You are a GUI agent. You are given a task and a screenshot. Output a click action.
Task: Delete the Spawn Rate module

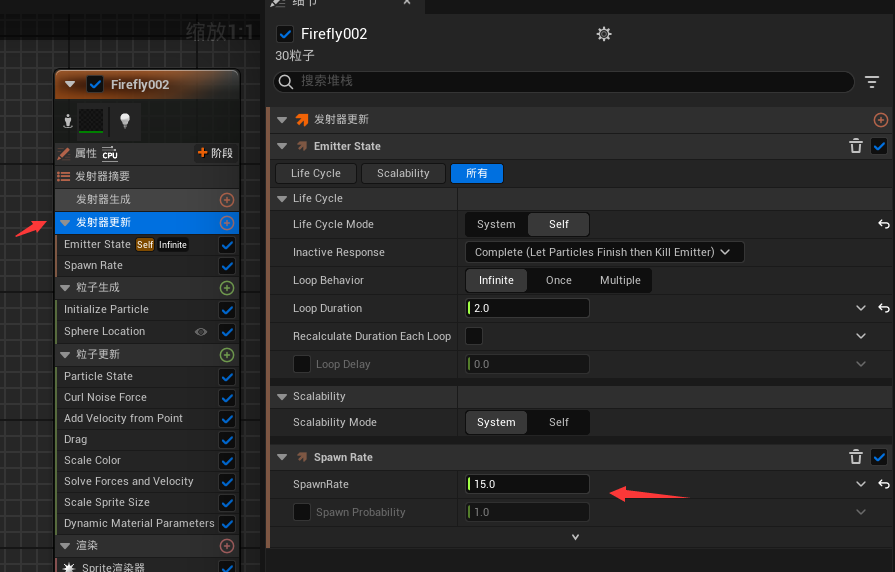pos(856,457)
